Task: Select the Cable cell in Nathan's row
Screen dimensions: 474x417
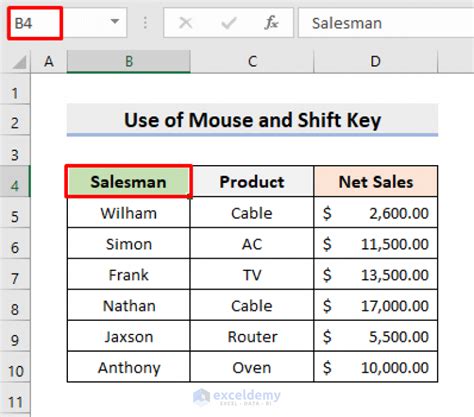Action: pyautogui.click(x=252, y=305)
